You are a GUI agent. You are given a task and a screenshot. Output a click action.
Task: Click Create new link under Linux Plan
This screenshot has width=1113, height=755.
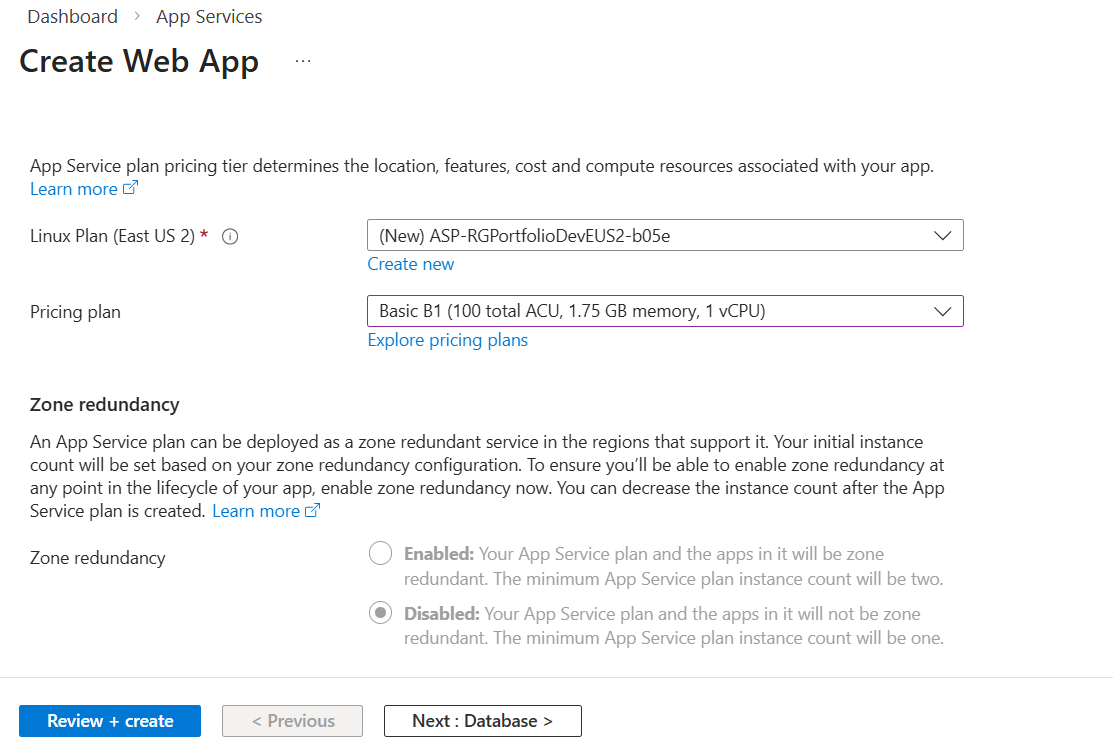[x=410, y=264]
